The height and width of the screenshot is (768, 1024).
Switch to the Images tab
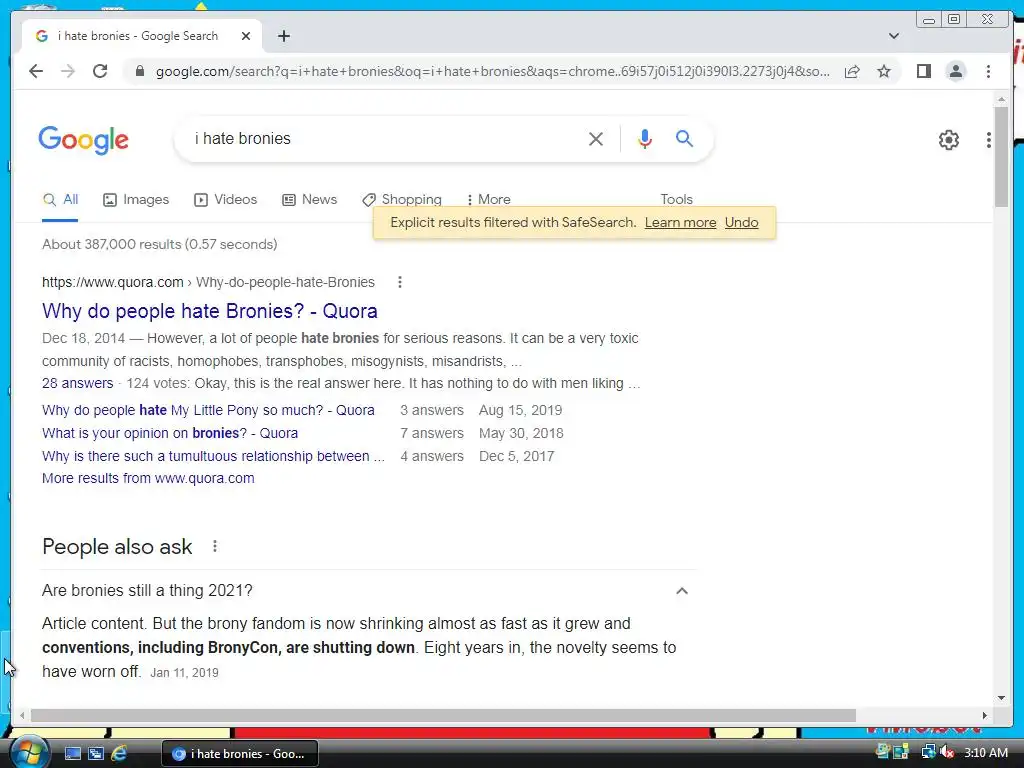136,199
